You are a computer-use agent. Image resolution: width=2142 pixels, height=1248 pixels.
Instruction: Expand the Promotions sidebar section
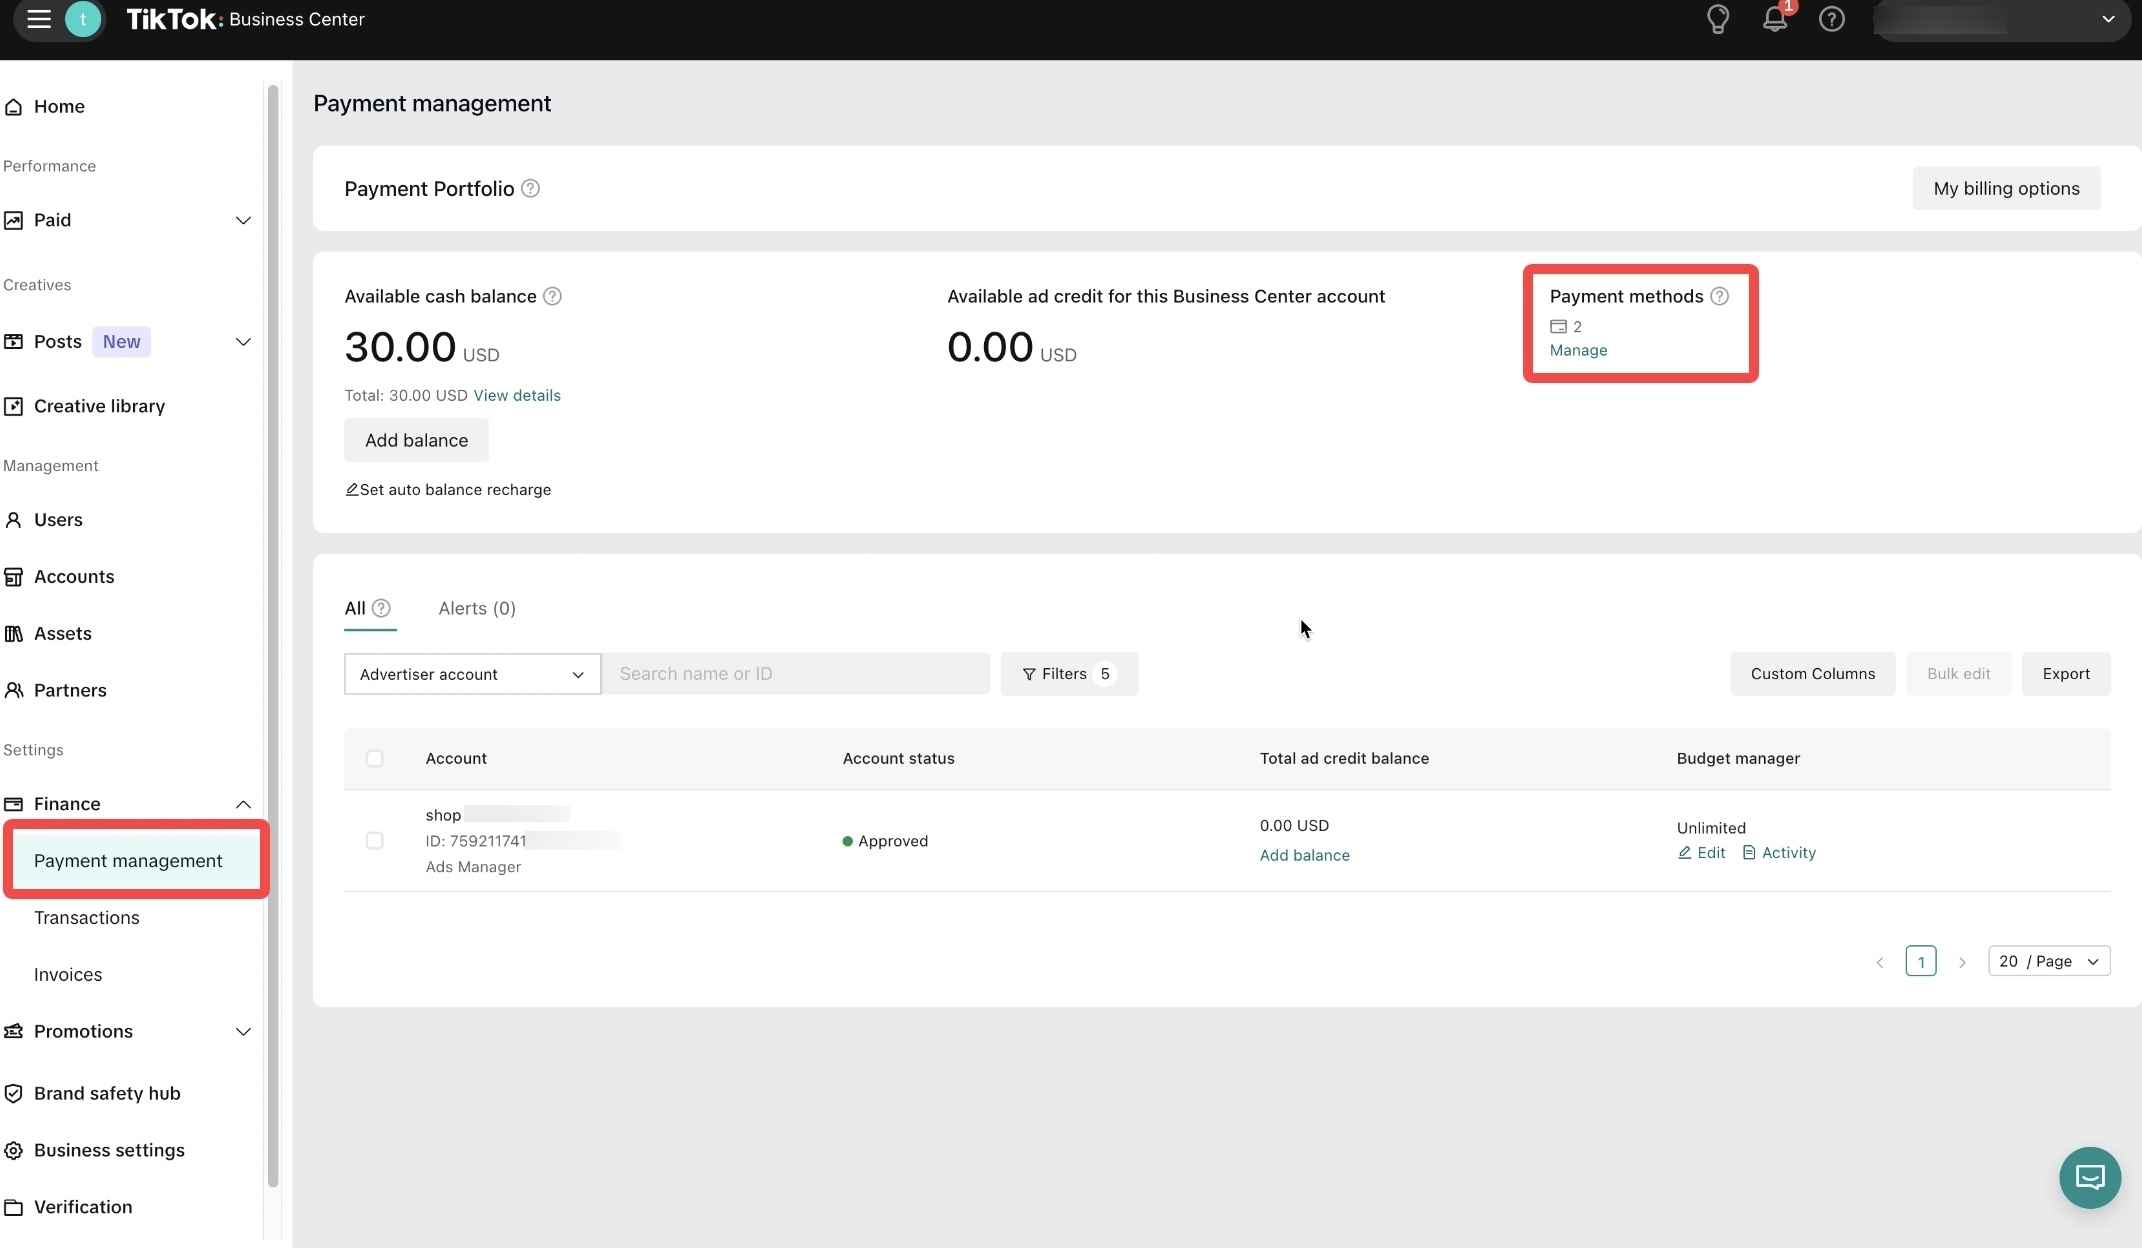(x=243, y=1031)
